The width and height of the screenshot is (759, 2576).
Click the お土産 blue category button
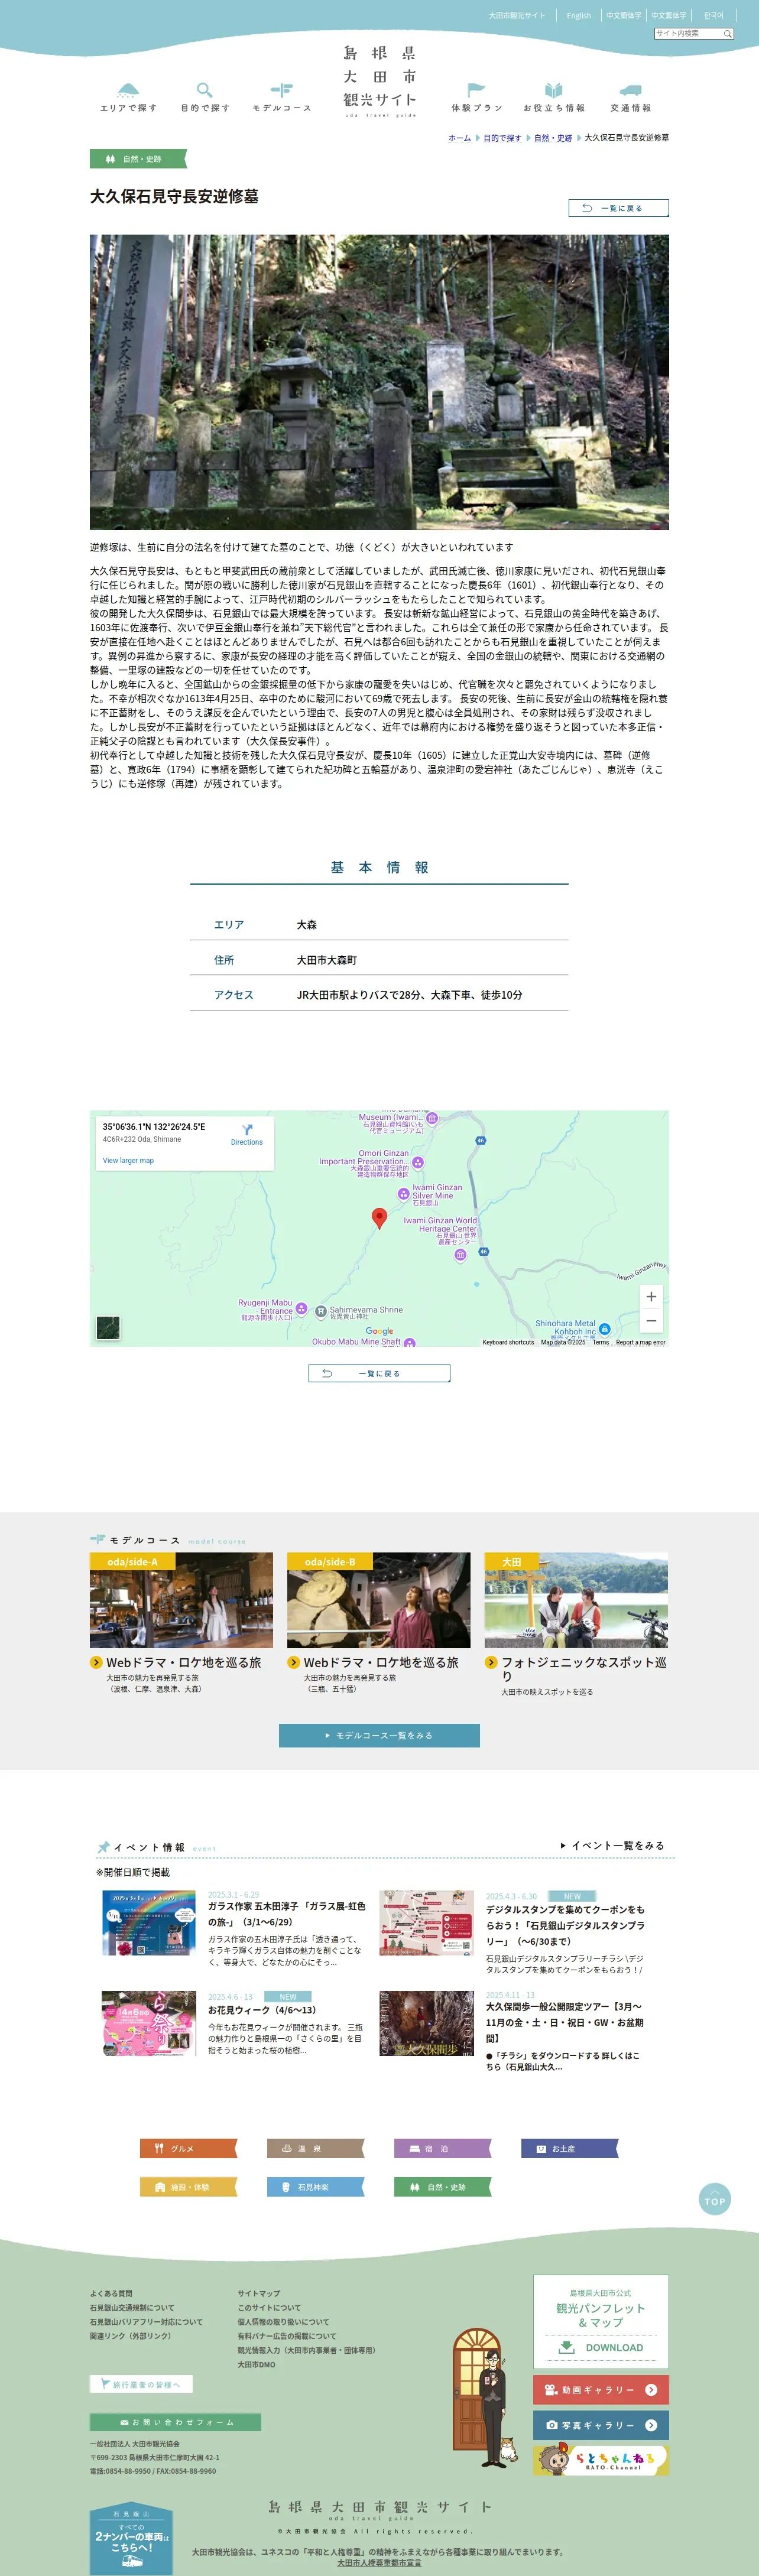[x=569, y=2148]
